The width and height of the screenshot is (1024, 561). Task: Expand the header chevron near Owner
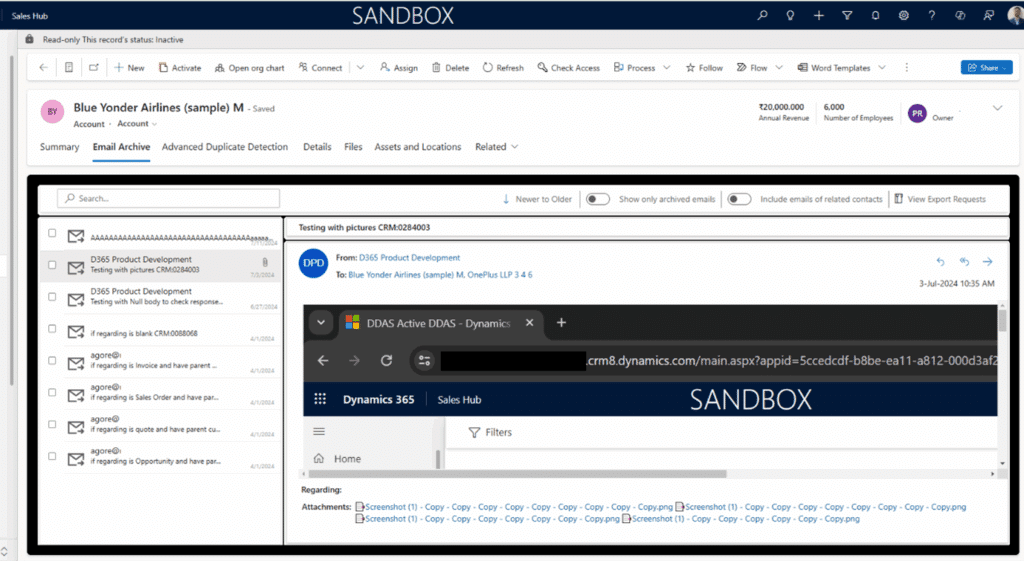[x=997, y=108]
